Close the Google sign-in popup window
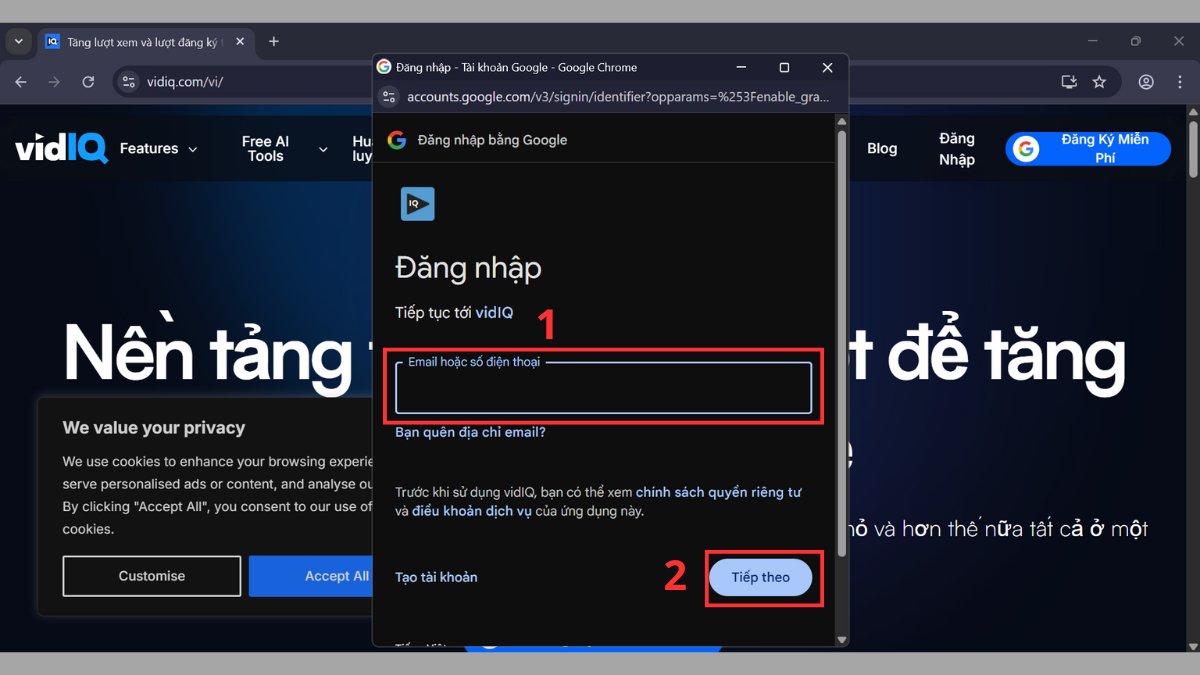 827,67
